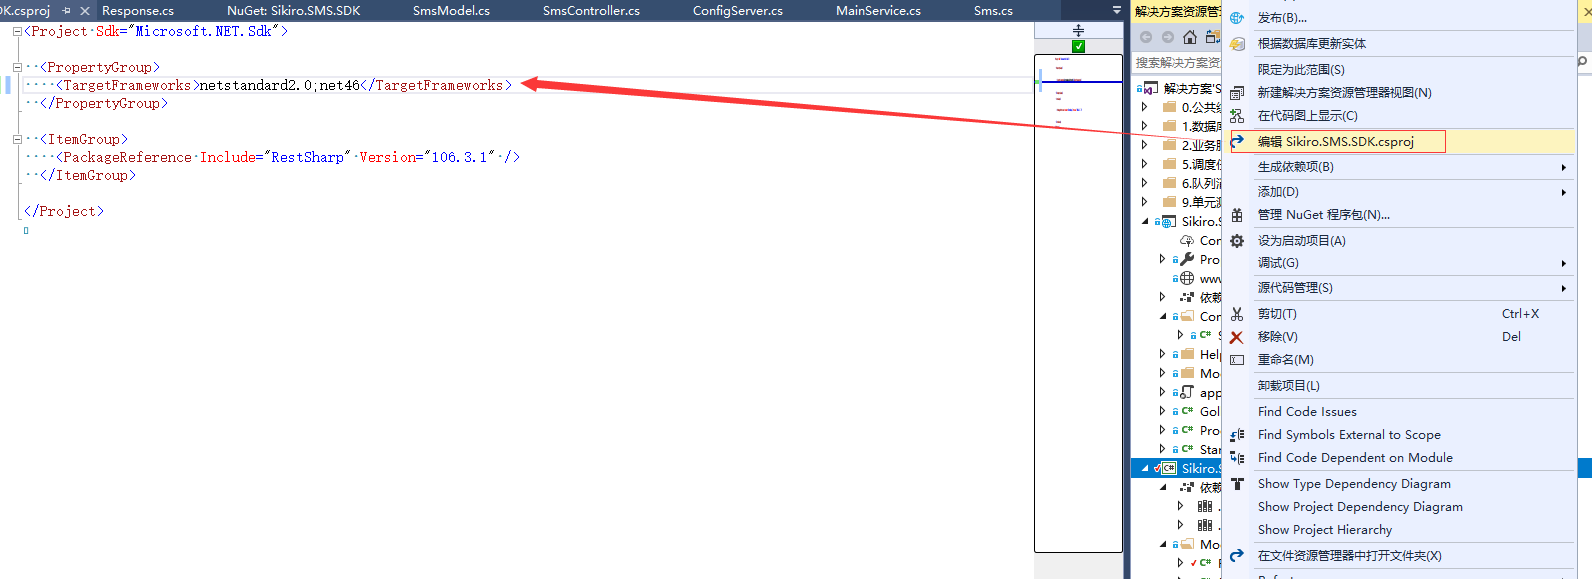Expand the 6.队列 solution folder
The height and width of the screenshot is (579, 1592).
(1145, 183)
